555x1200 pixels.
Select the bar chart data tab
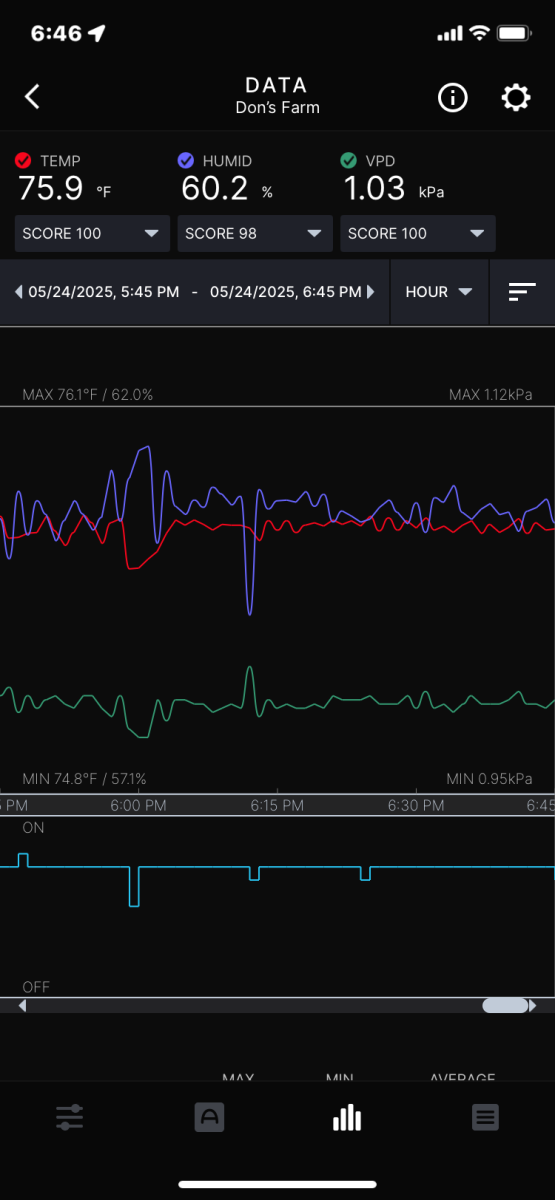click(347, 1117)
